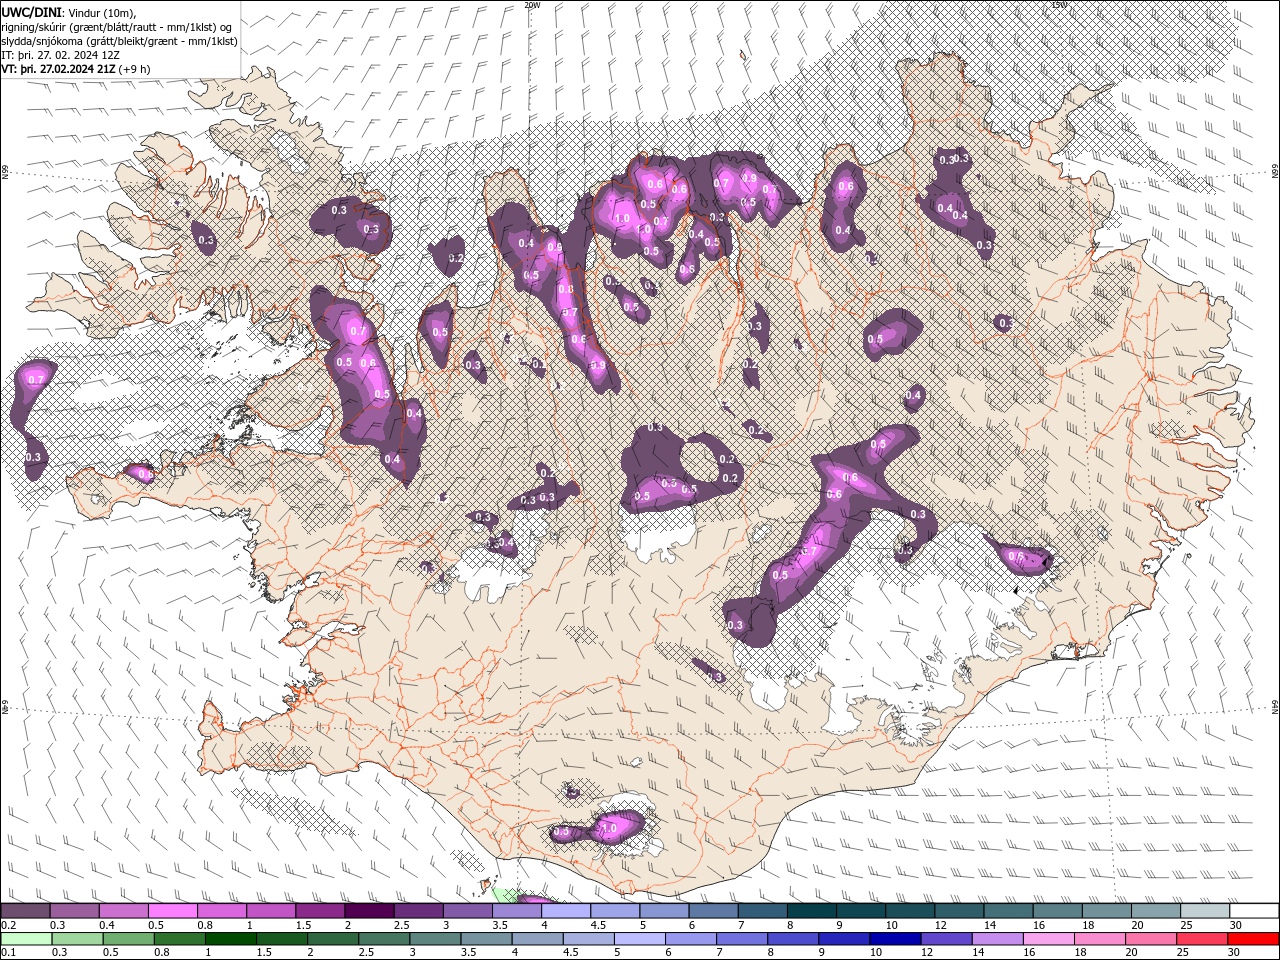Click the '0.7' value in the far-west offshore patch
The height and width of the screenshot is (960, 1280).
pos(36,380)
